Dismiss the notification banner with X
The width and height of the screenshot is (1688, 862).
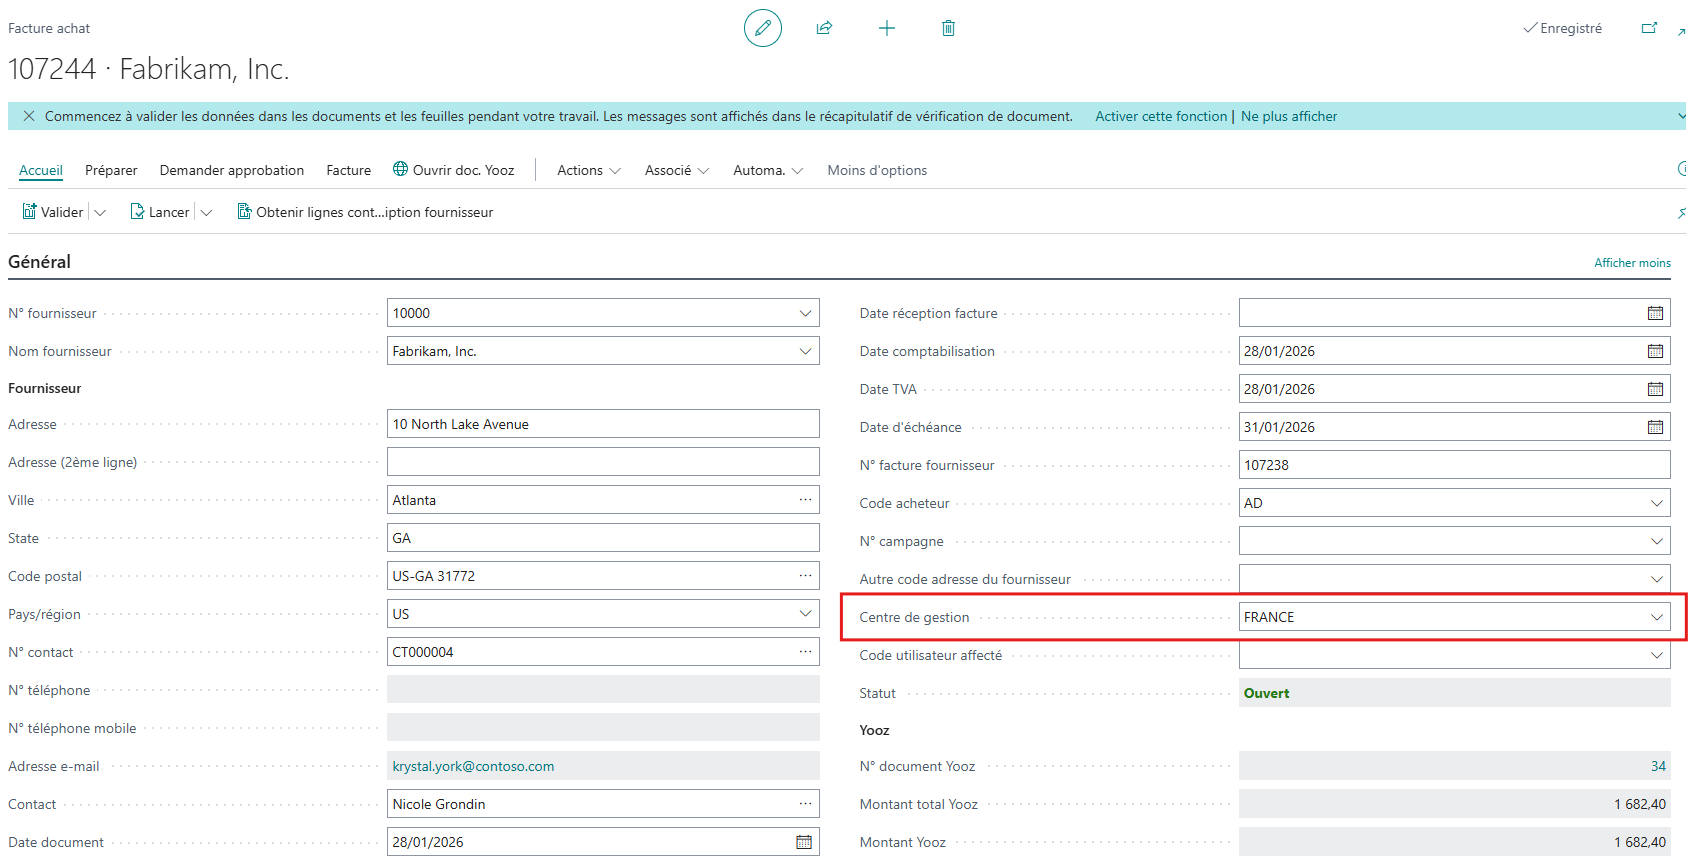(x=29, y=116)
